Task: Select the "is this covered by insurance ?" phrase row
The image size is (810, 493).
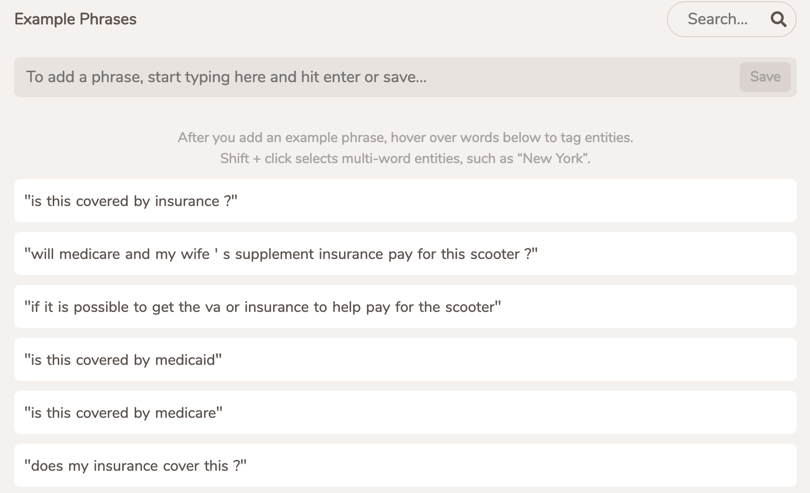Action: coord(405,201)
